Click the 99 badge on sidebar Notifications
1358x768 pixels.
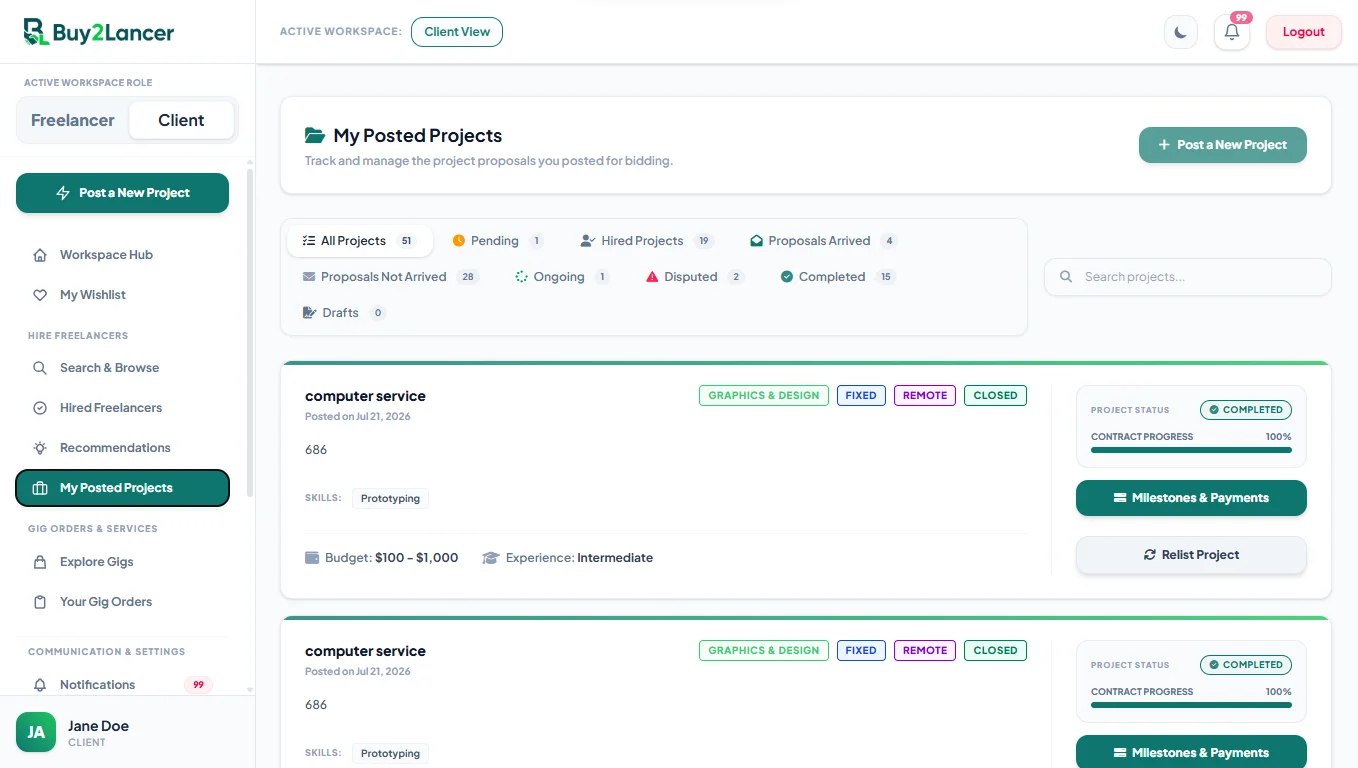pyautogui.click(x=198, y=685)
